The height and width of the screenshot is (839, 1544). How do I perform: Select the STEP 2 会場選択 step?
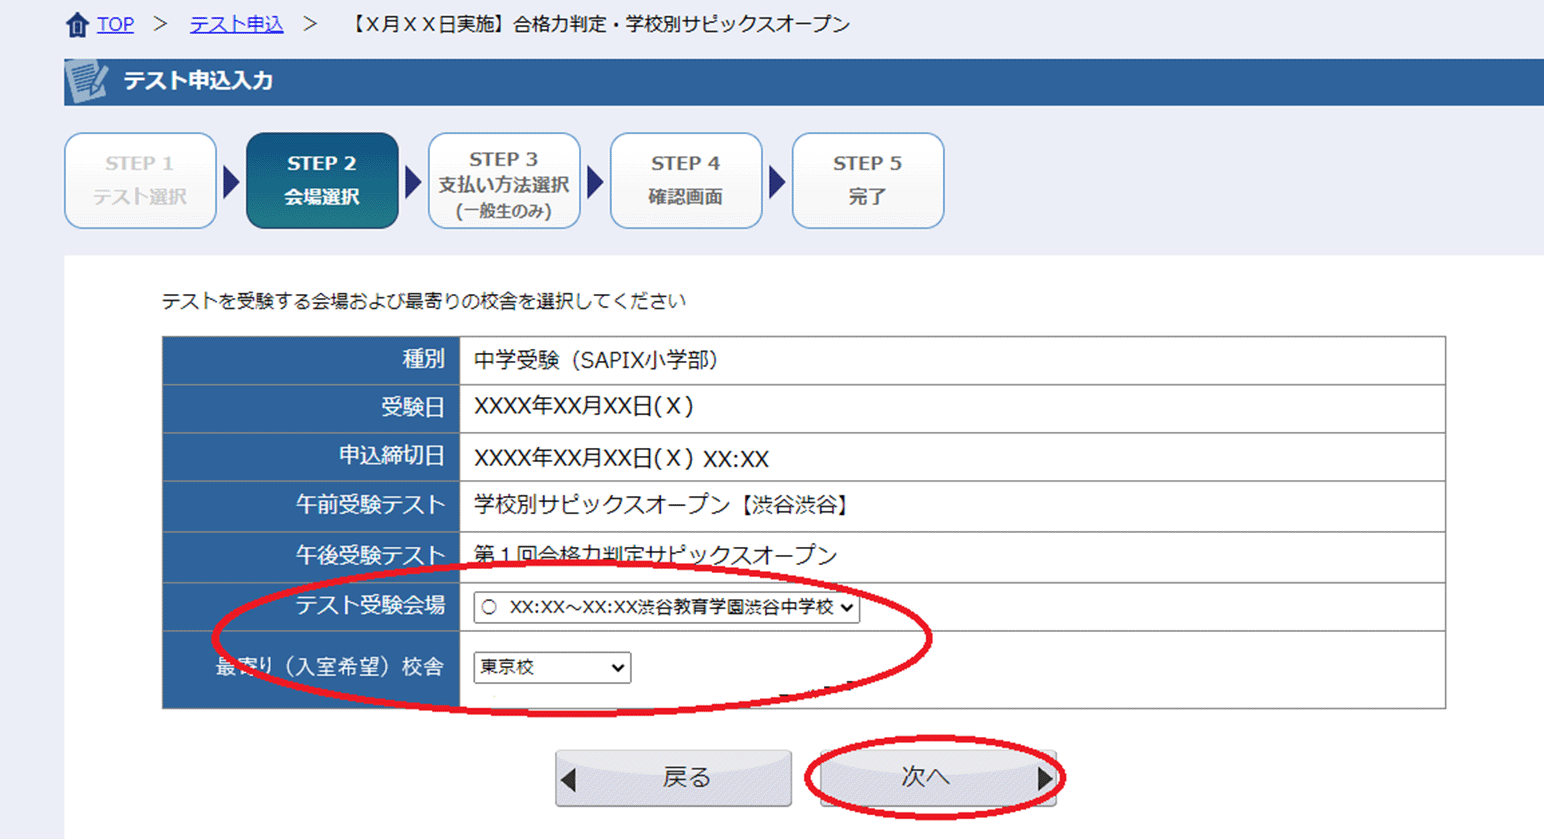point(322,181)
